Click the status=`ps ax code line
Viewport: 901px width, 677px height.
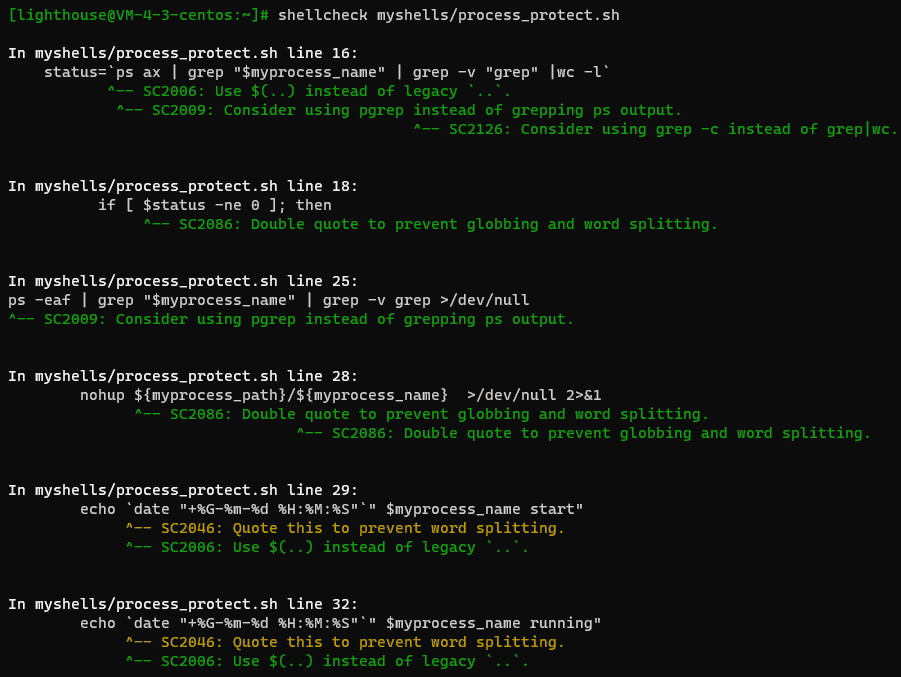coord(327,72)
